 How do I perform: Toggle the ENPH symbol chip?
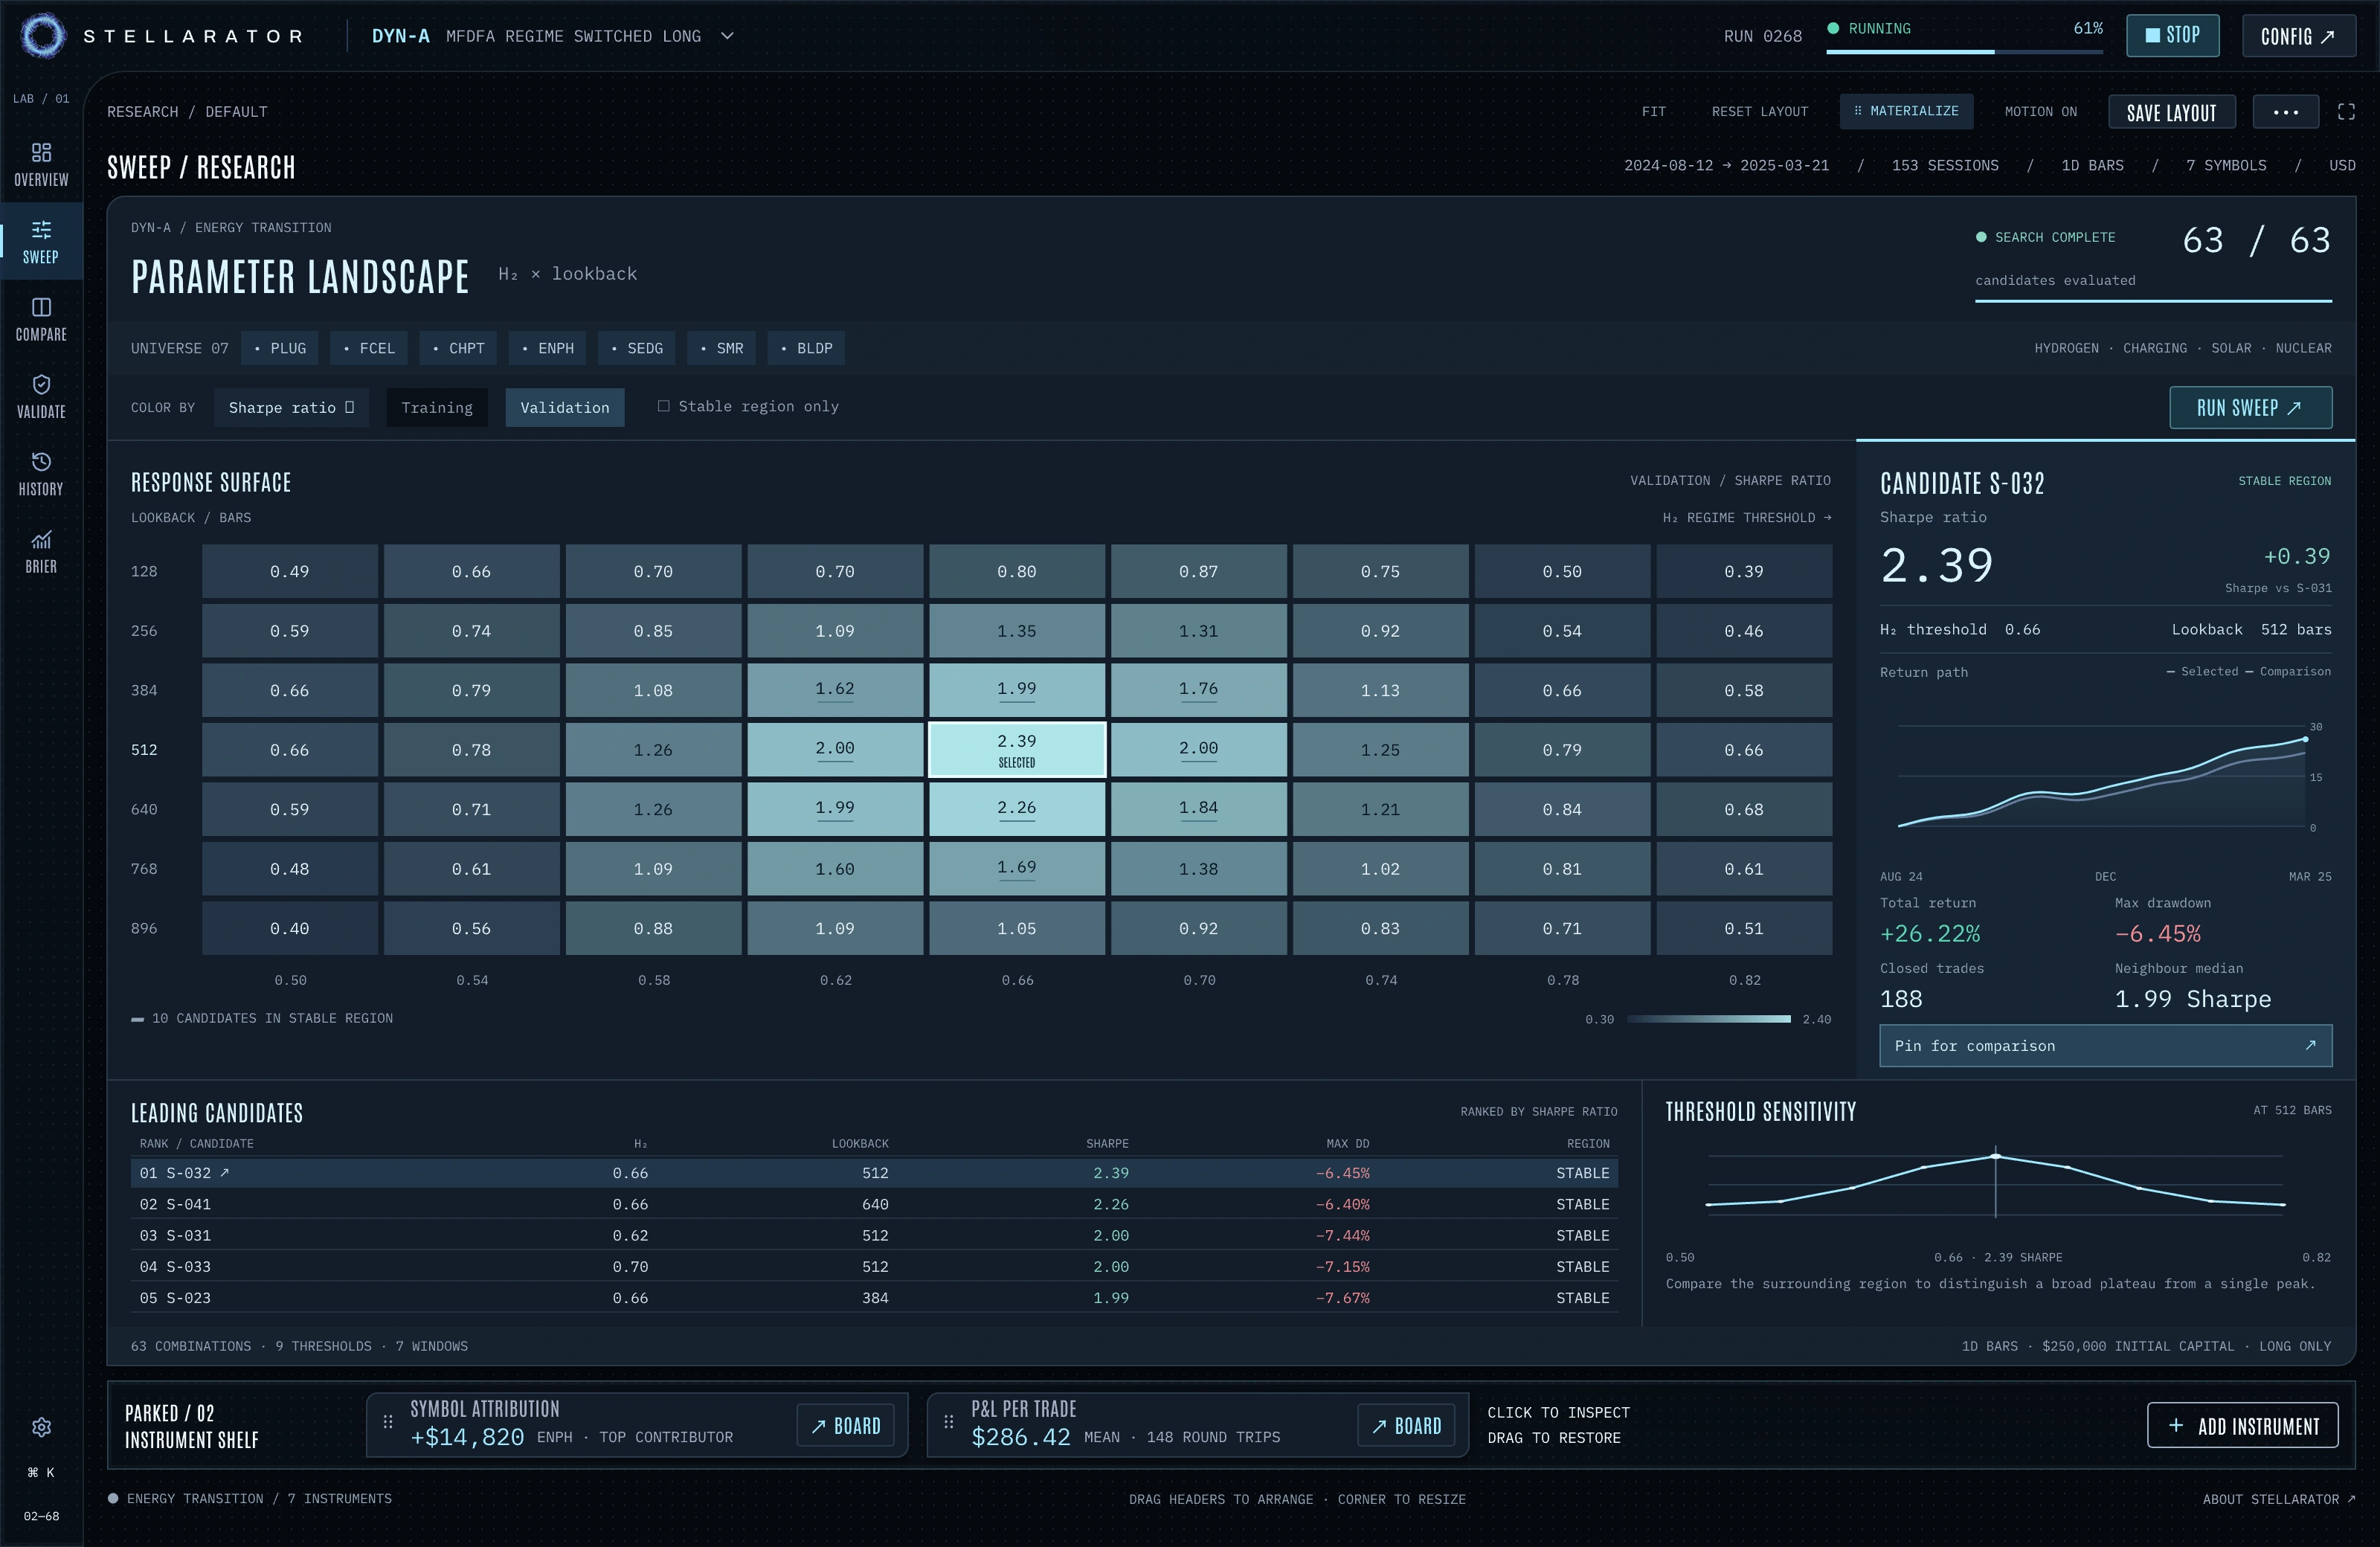coord(548,348)
